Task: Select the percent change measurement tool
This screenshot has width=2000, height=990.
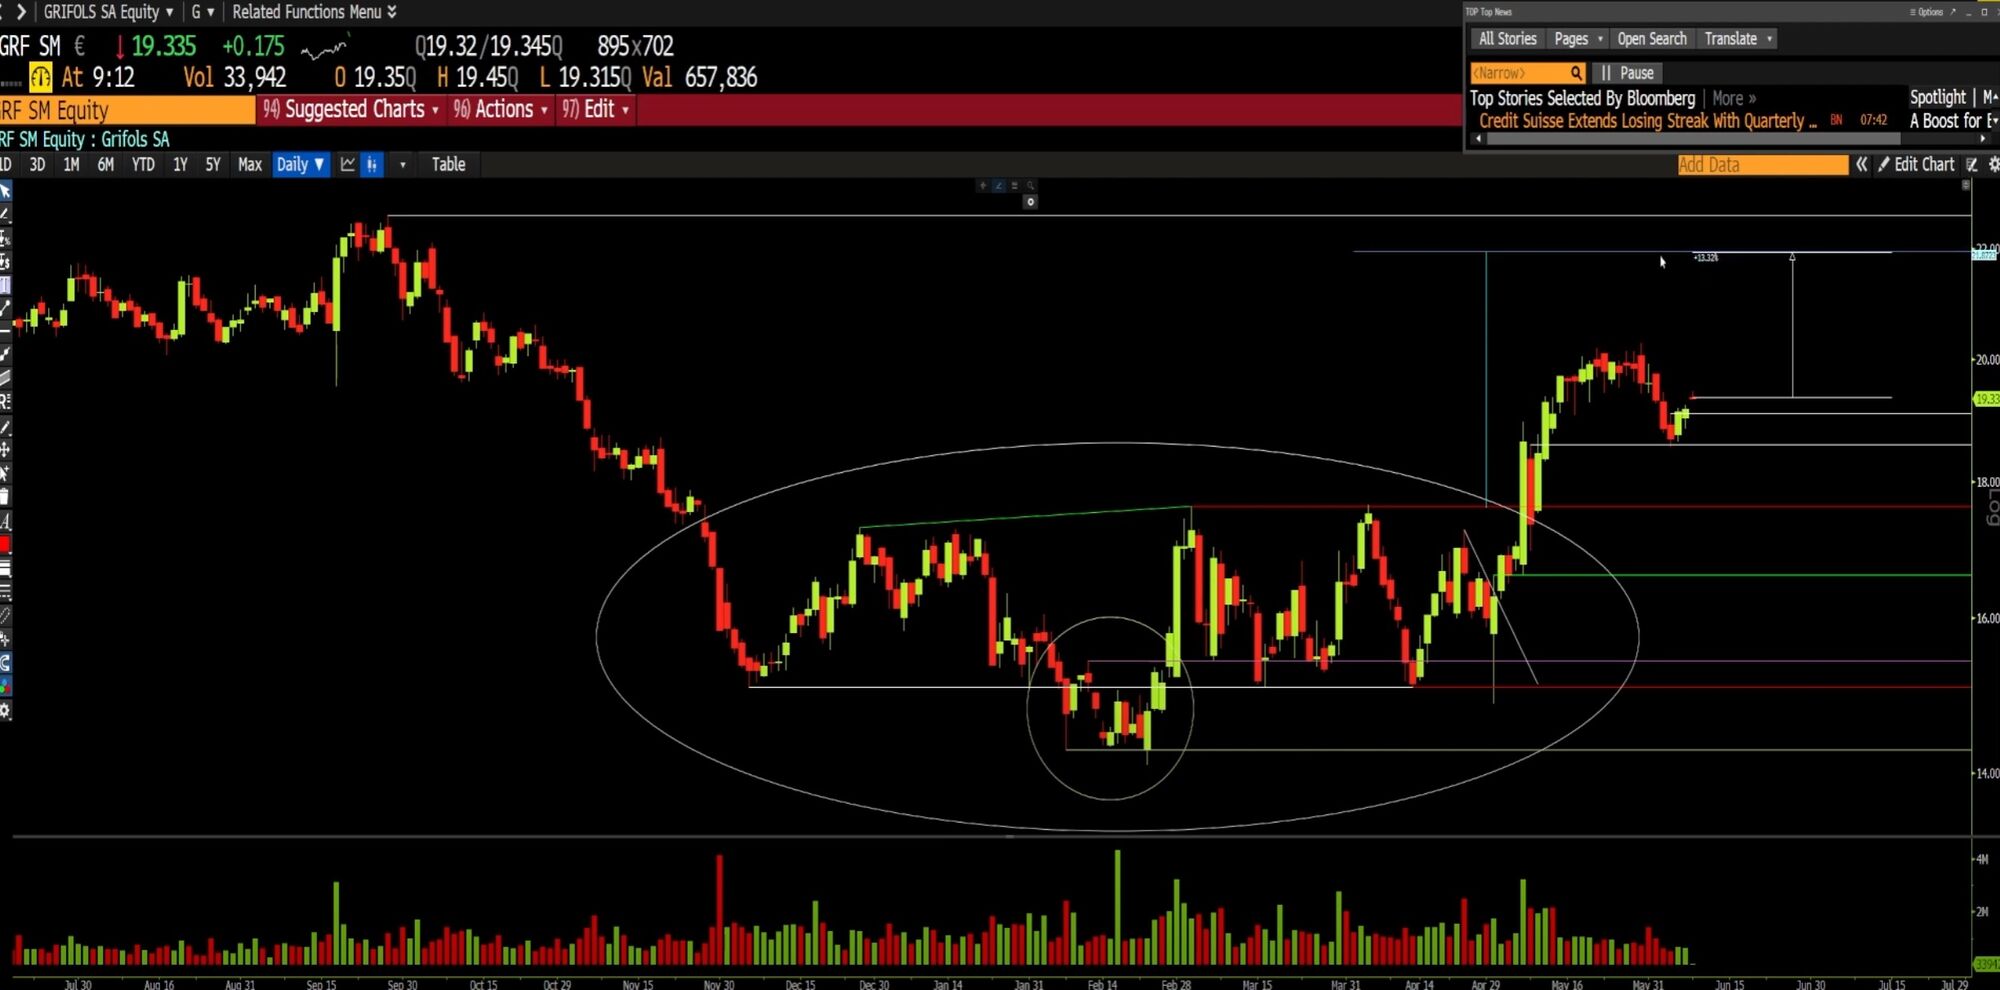Action: [5, 238]
